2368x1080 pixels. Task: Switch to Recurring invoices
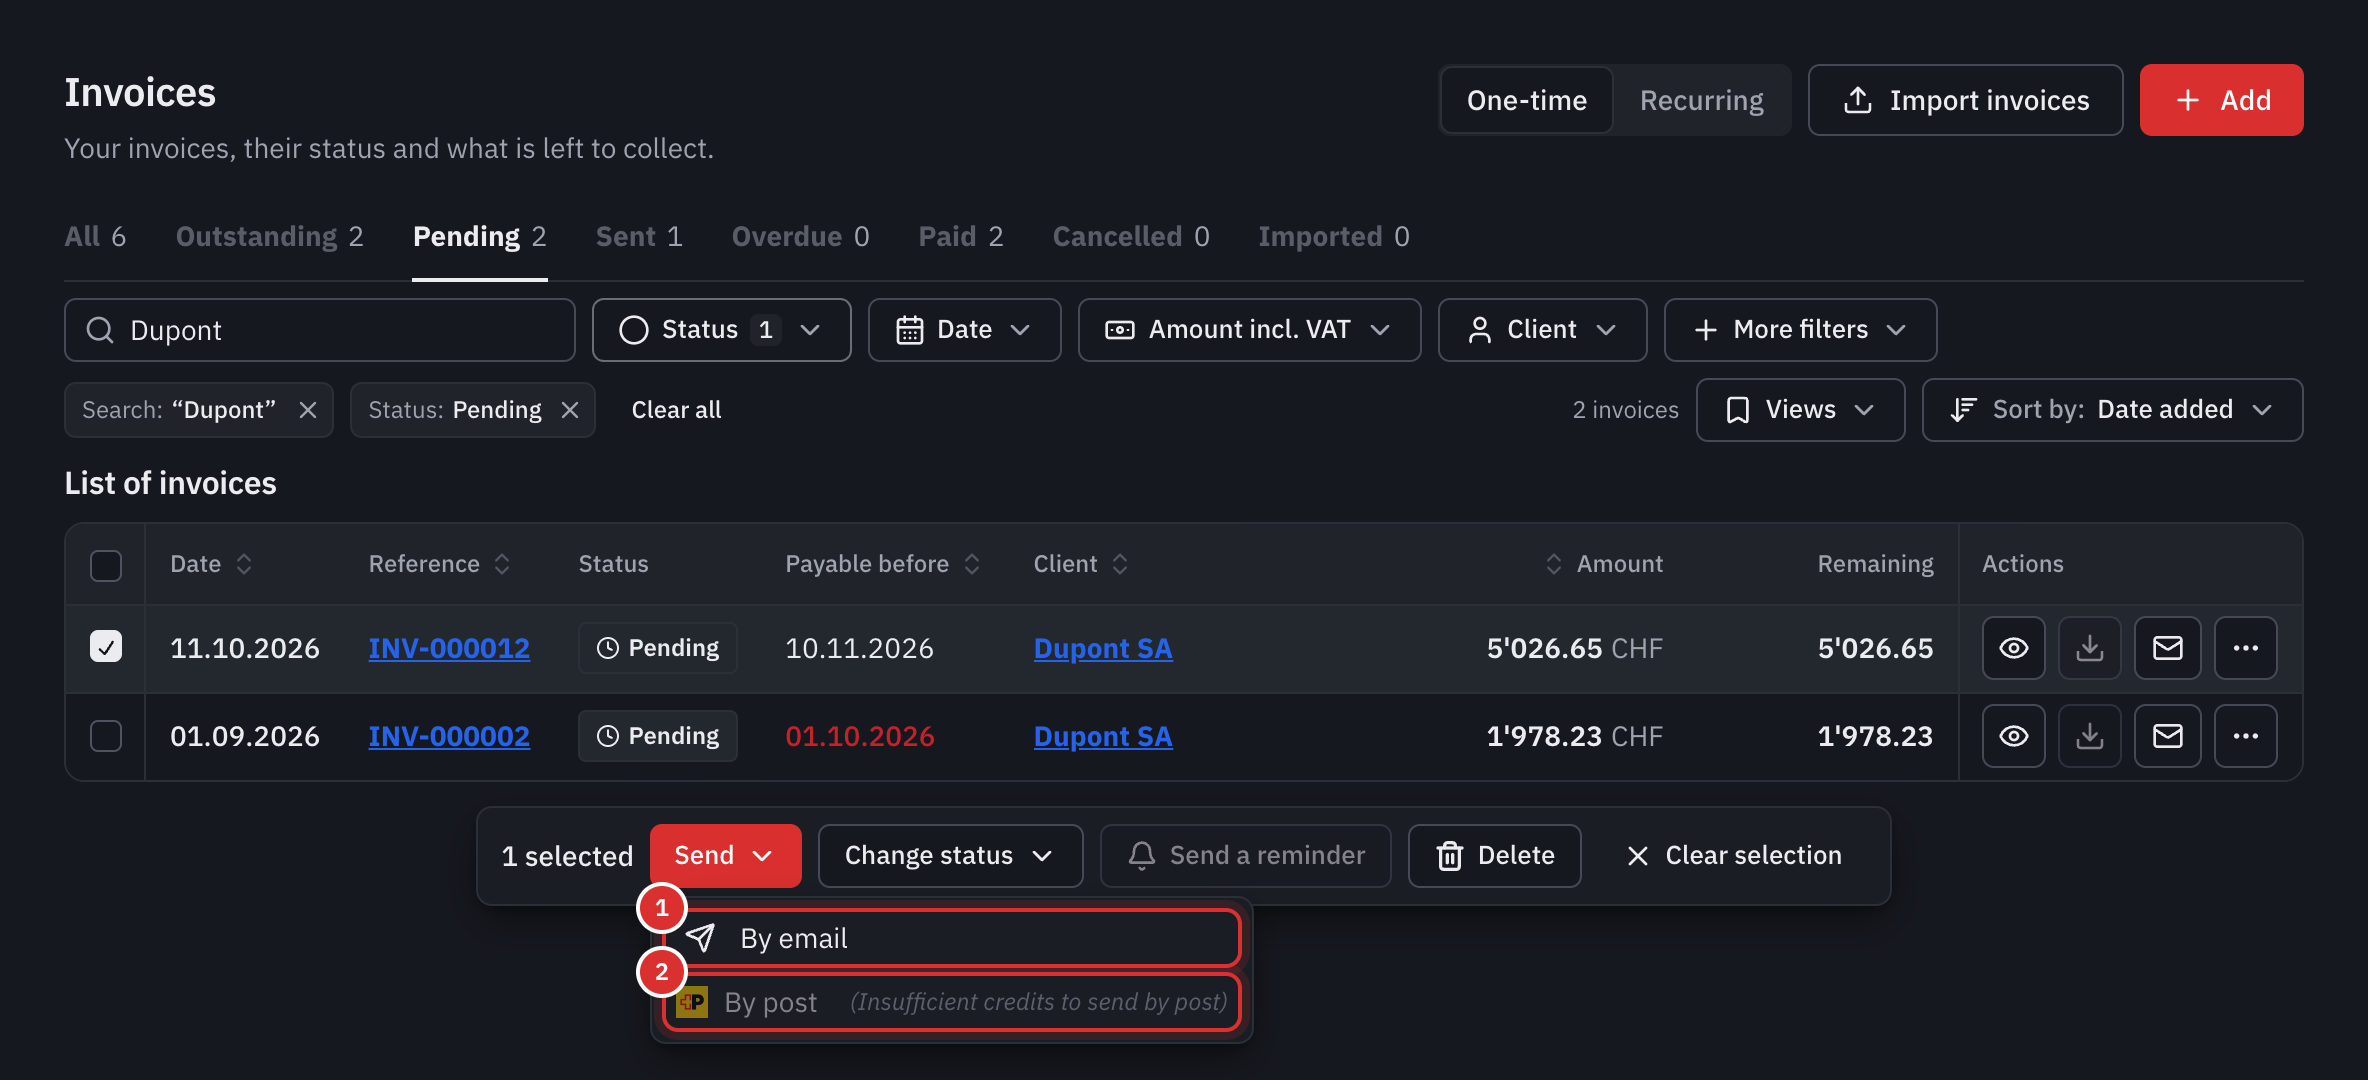click(x=1702, y=100)
